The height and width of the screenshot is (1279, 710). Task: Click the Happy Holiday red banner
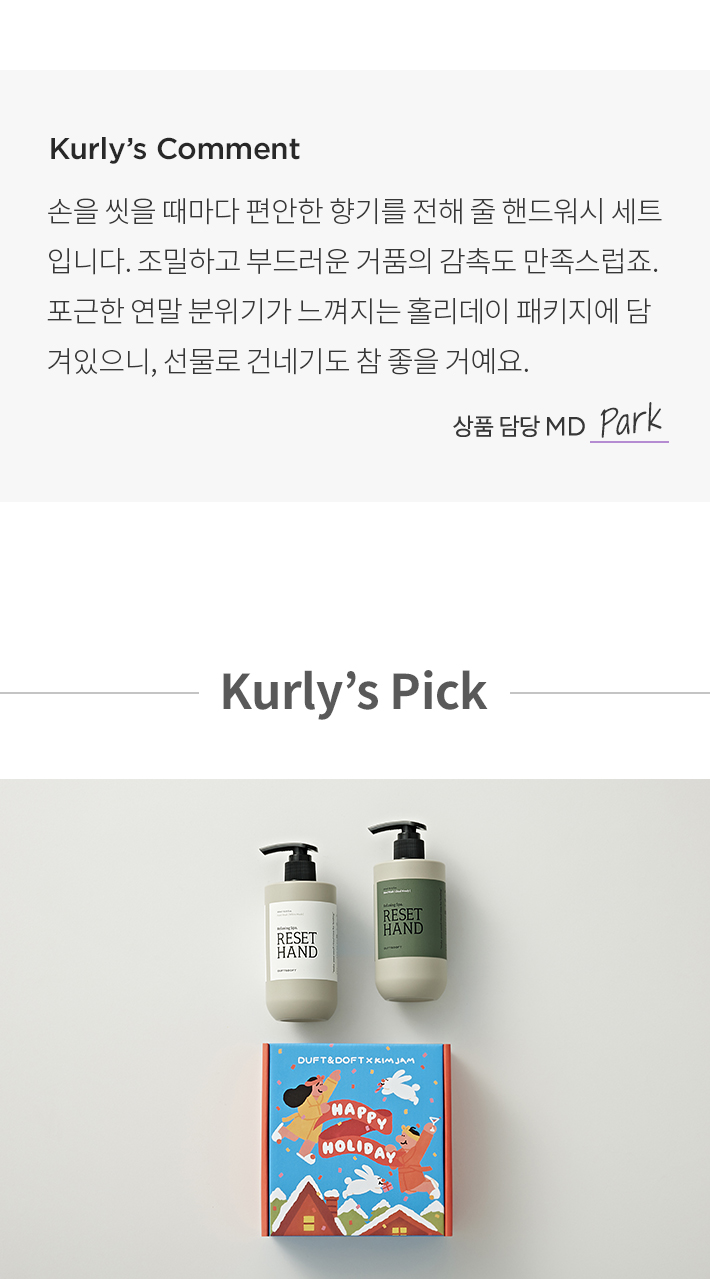357,1131
